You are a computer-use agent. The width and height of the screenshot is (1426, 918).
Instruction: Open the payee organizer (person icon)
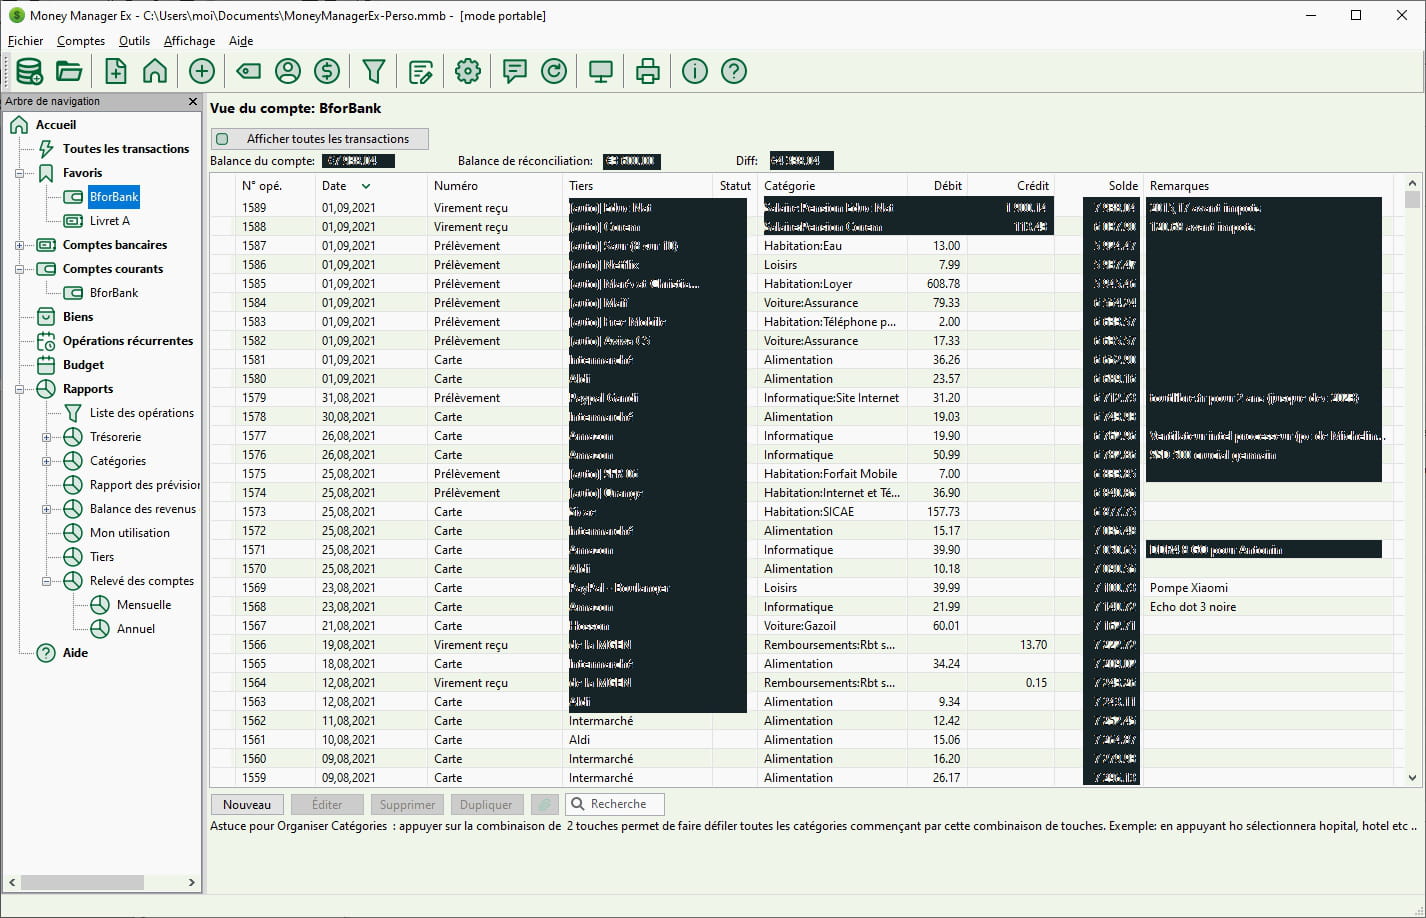[x=288, y=71]
